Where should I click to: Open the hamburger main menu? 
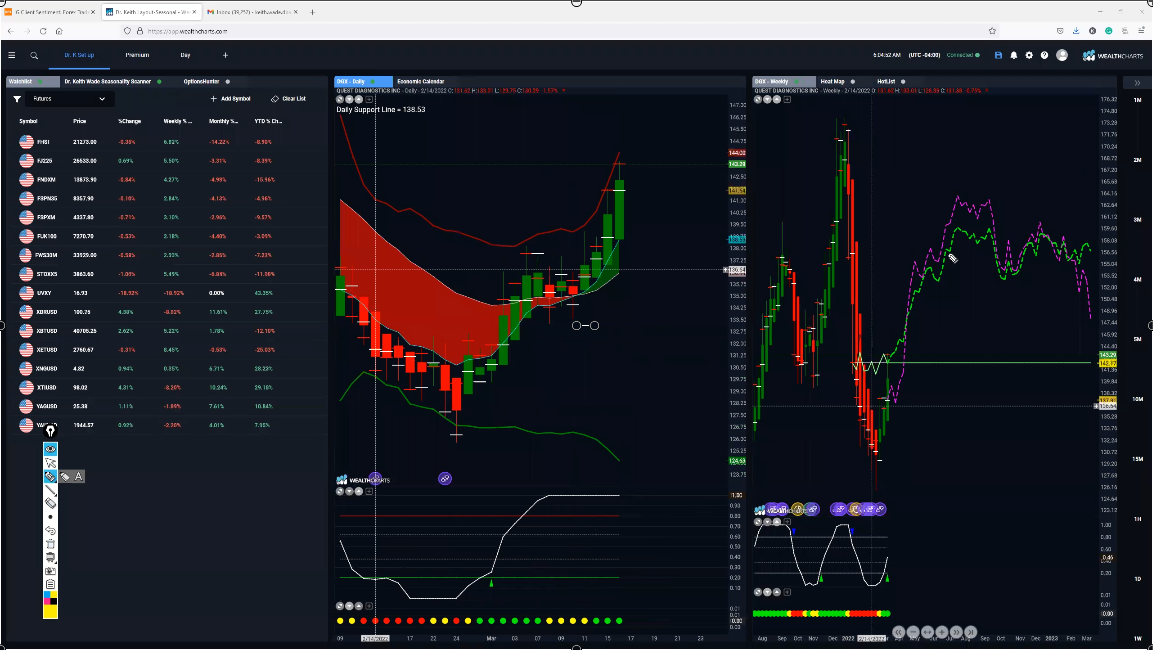point(12,55)
